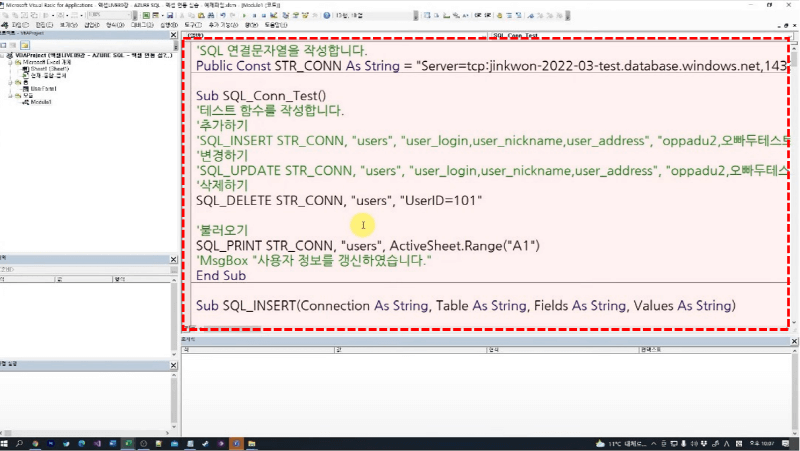Open the Debug (디버그) menu
The width and height of the screenshot is (800, 451).
point(142,25)
